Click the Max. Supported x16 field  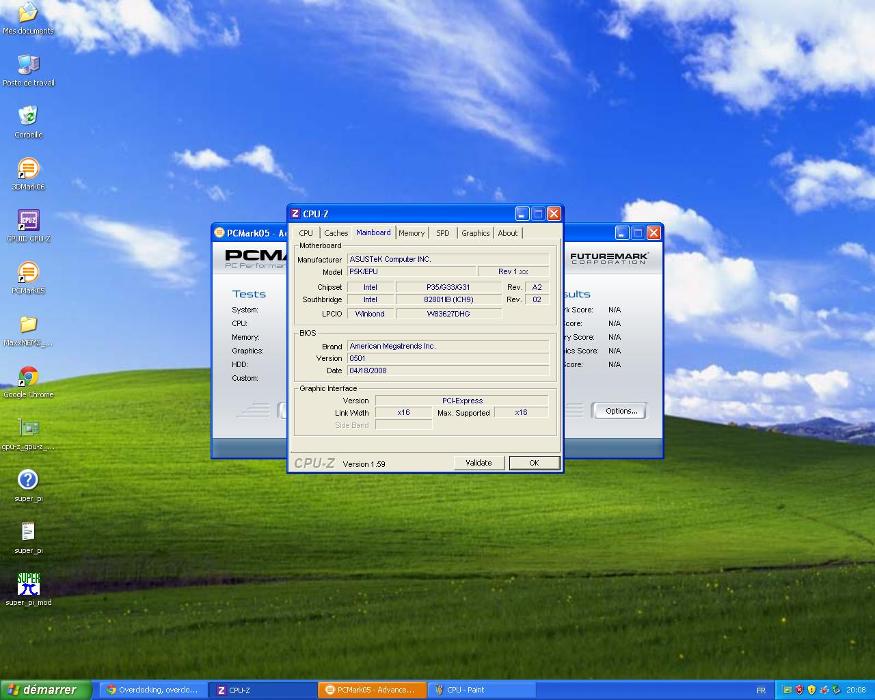click(521, 413)
